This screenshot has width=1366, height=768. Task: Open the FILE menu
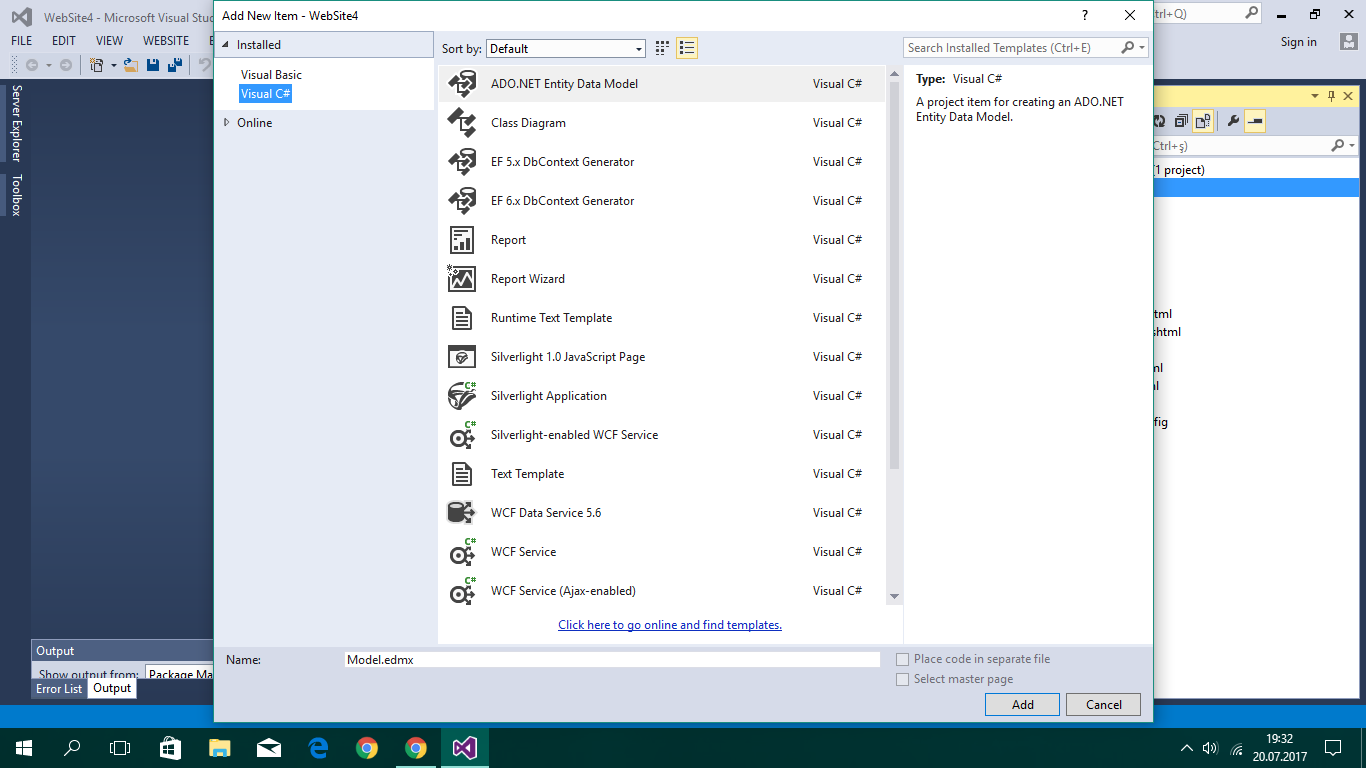click(21, 41)
